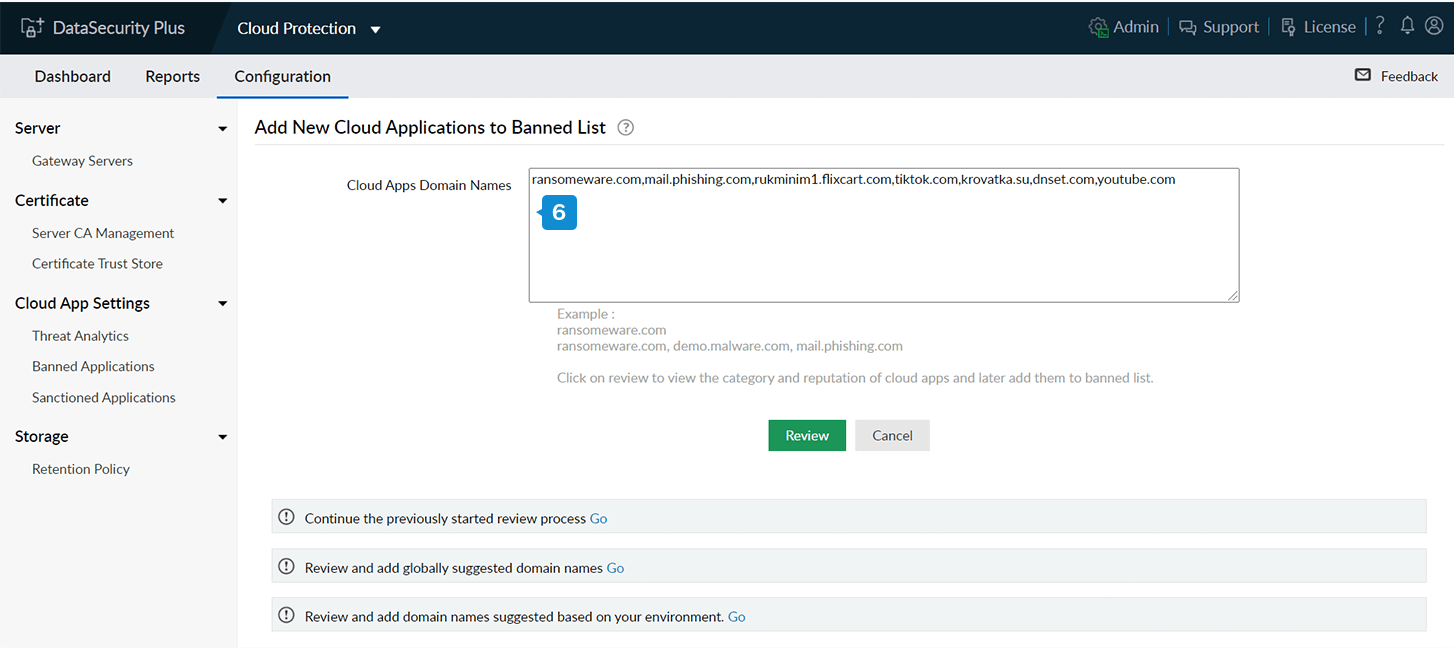Open the notifications bell icon
Viewport: 1454px width, 648px height.
click(x=1407, y=26)
